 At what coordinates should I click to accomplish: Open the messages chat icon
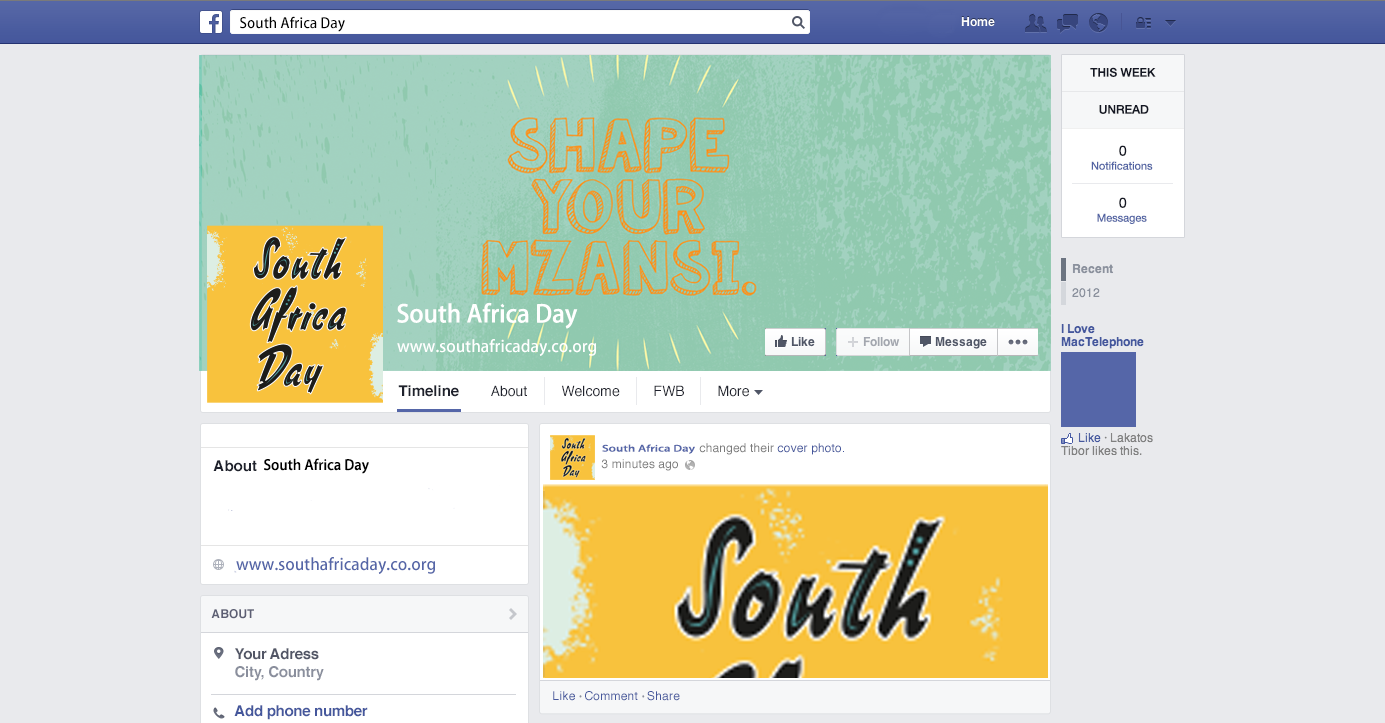coord(1068,22)
